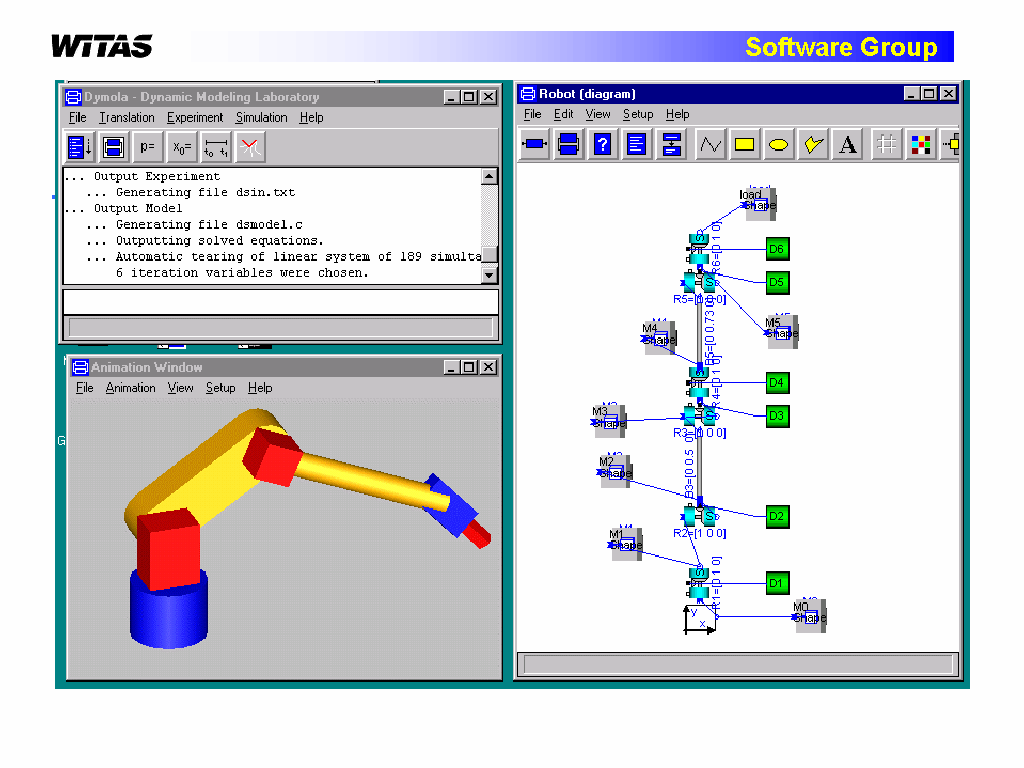This screenshot has height=768, width=1024.
Task: Click the Dymola command input field
Action: (280, 302)
